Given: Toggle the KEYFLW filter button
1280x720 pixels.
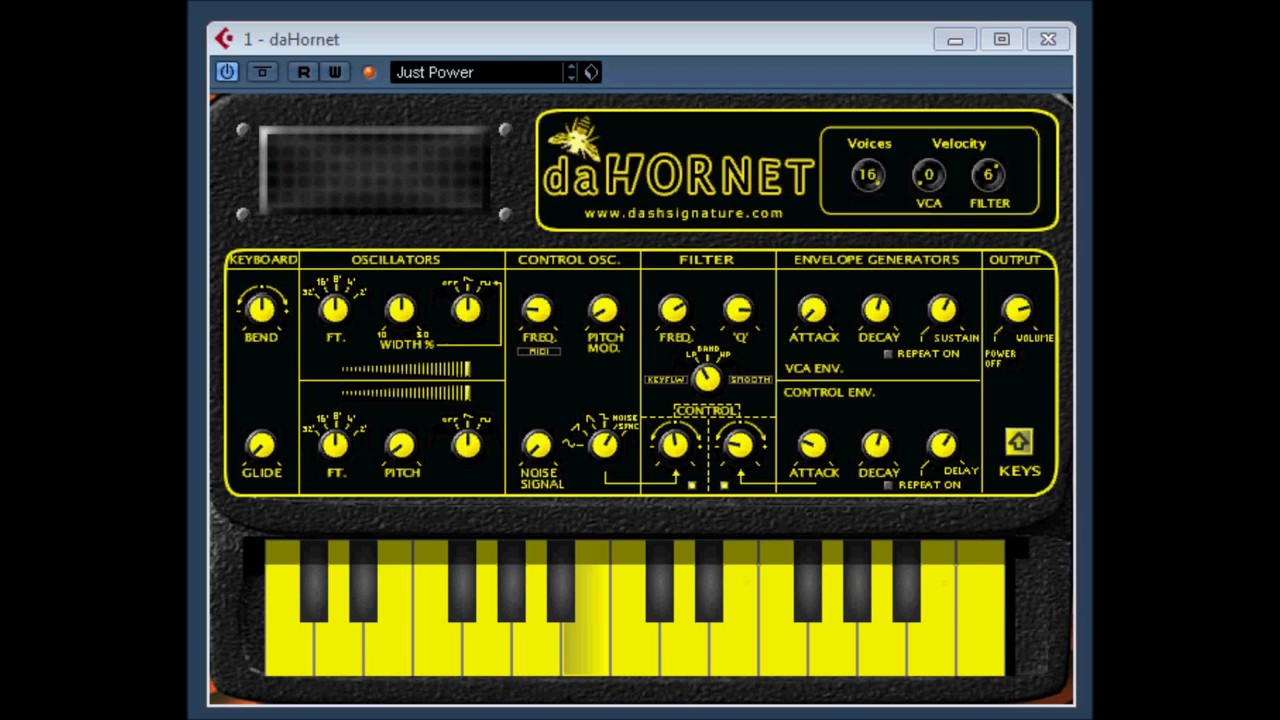Looking at the screenshot, I should (x=666, y=380).
